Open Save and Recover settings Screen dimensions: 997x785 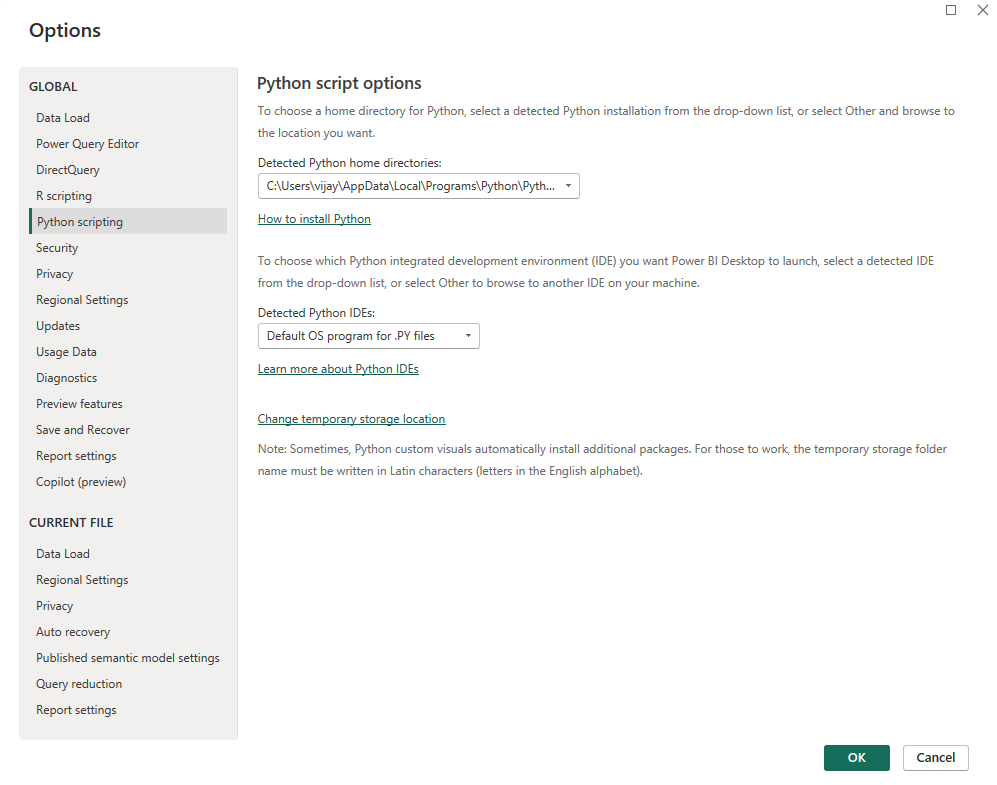(83, 430)
